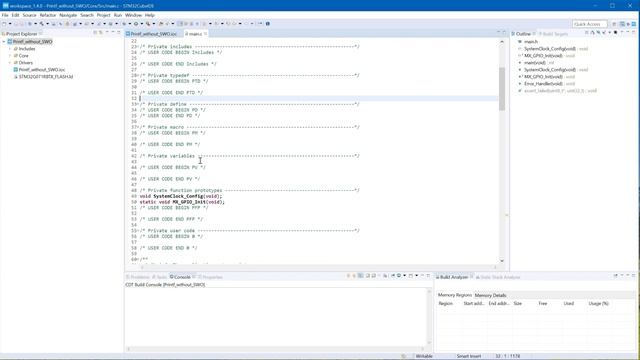Select STM32G071RBTX_FLASH.ld file in Project Explorer
The image size is (640, 360).
point(46,77)
